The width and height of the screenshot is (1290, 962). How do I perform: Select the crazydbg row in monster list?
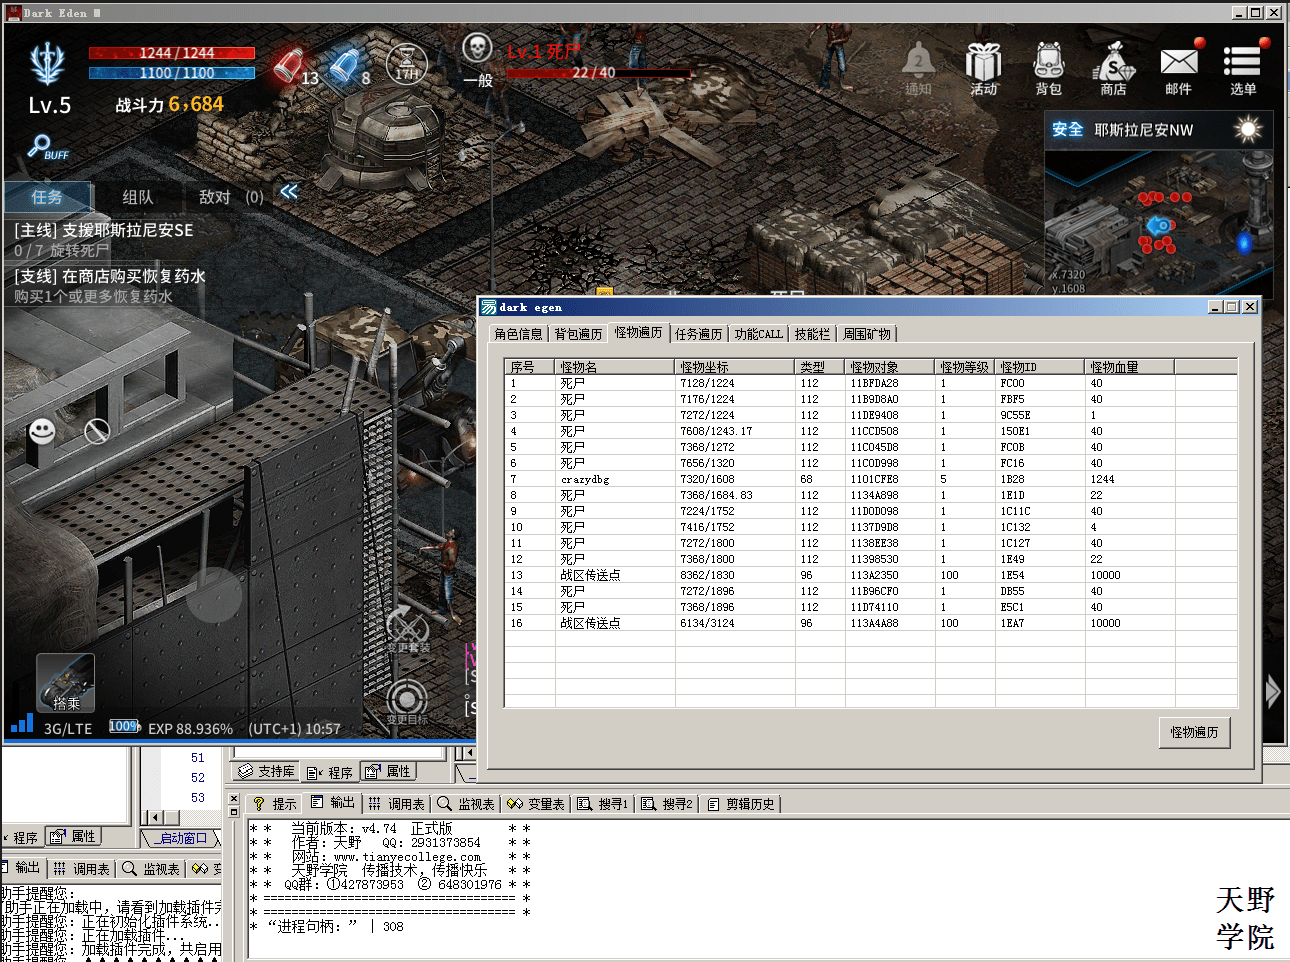[870, 479]
